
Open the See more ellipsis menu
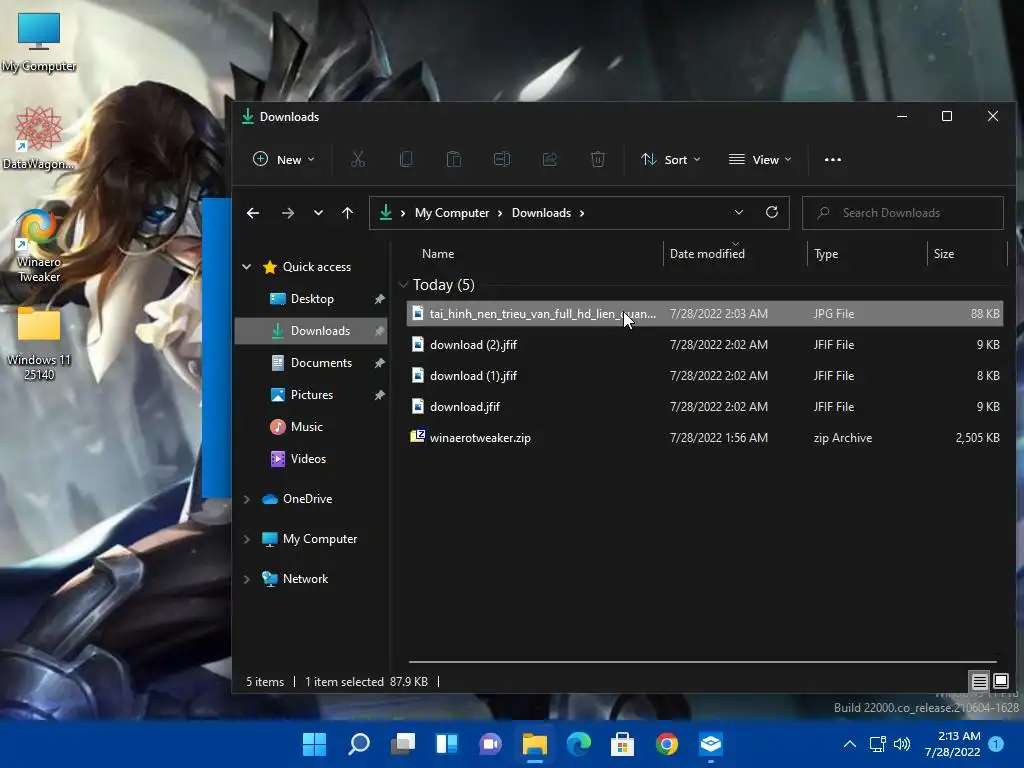833,159
